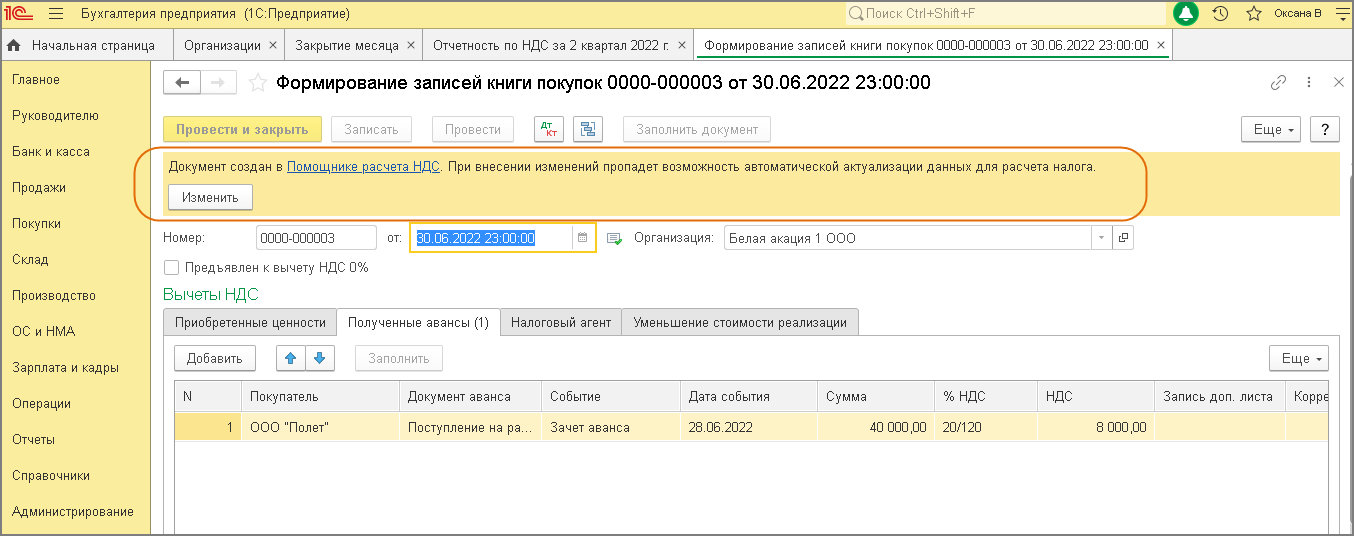Close the Организации tab

point(273,45)
